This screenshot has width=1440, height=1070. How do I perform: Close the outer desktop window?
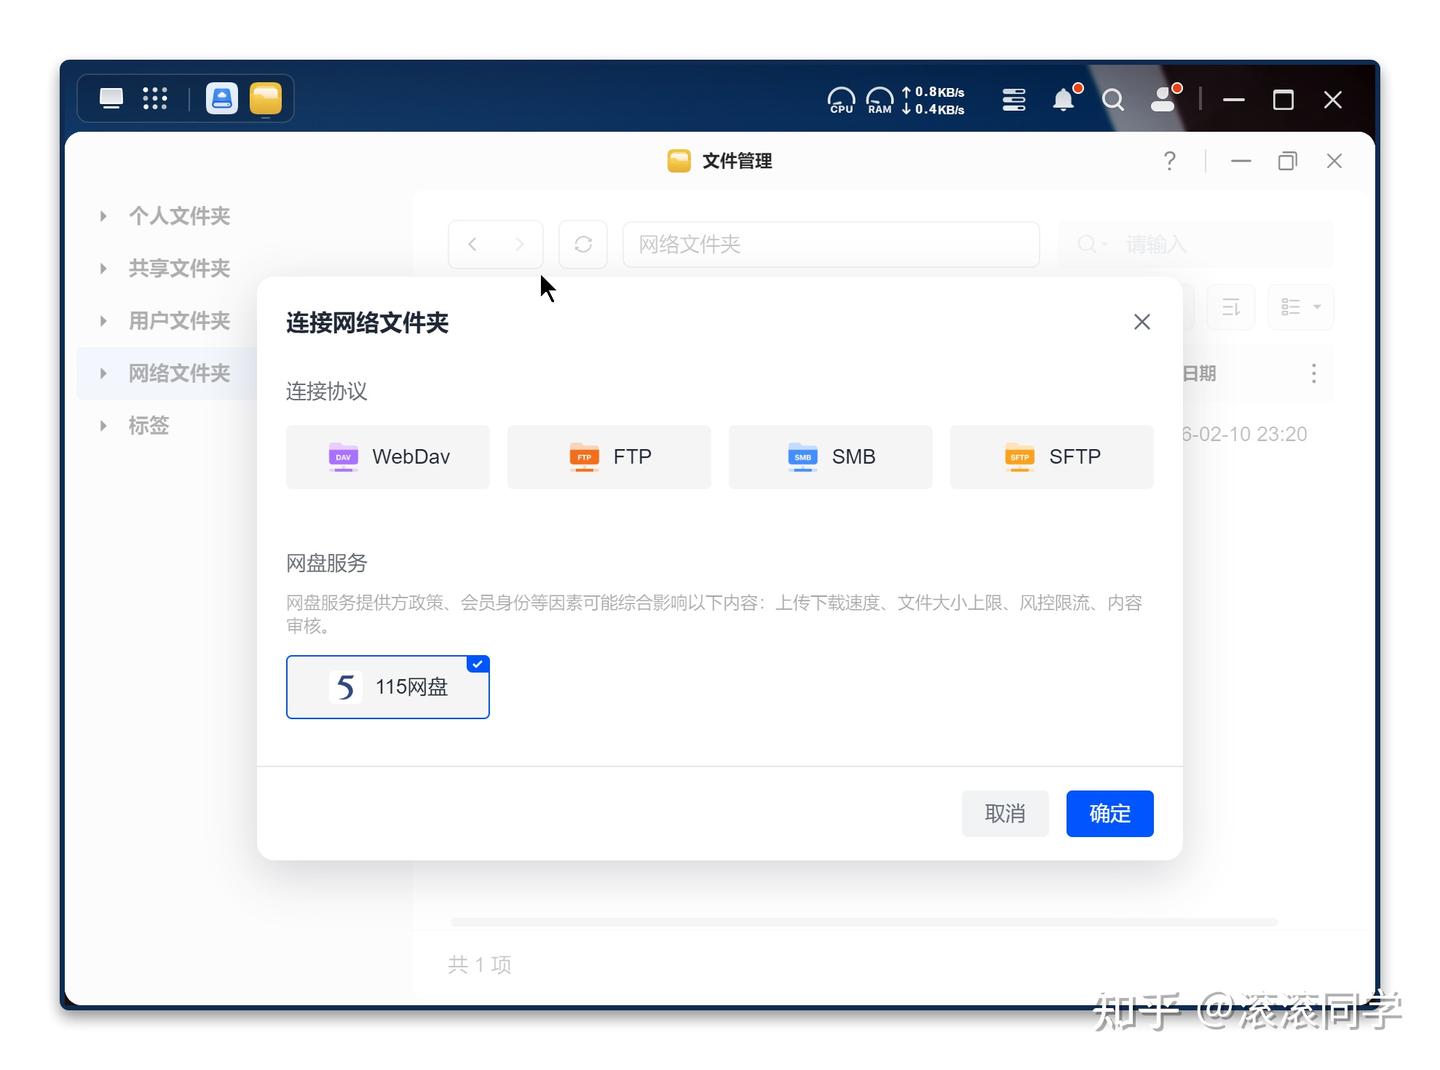1333,100
